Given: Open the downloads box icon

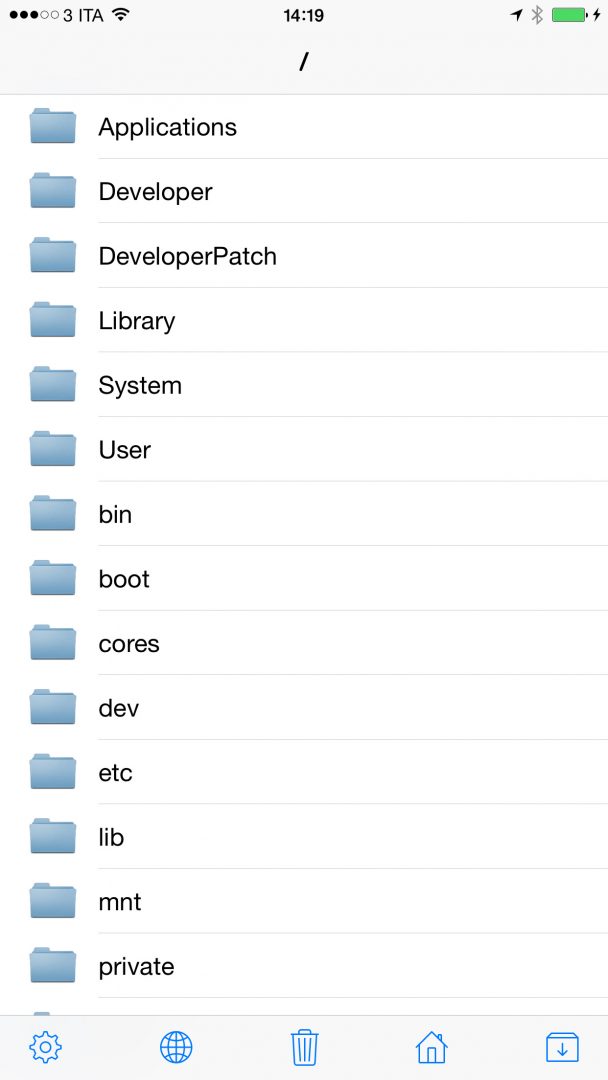Looking at the screenshot, I should 562,1047.
